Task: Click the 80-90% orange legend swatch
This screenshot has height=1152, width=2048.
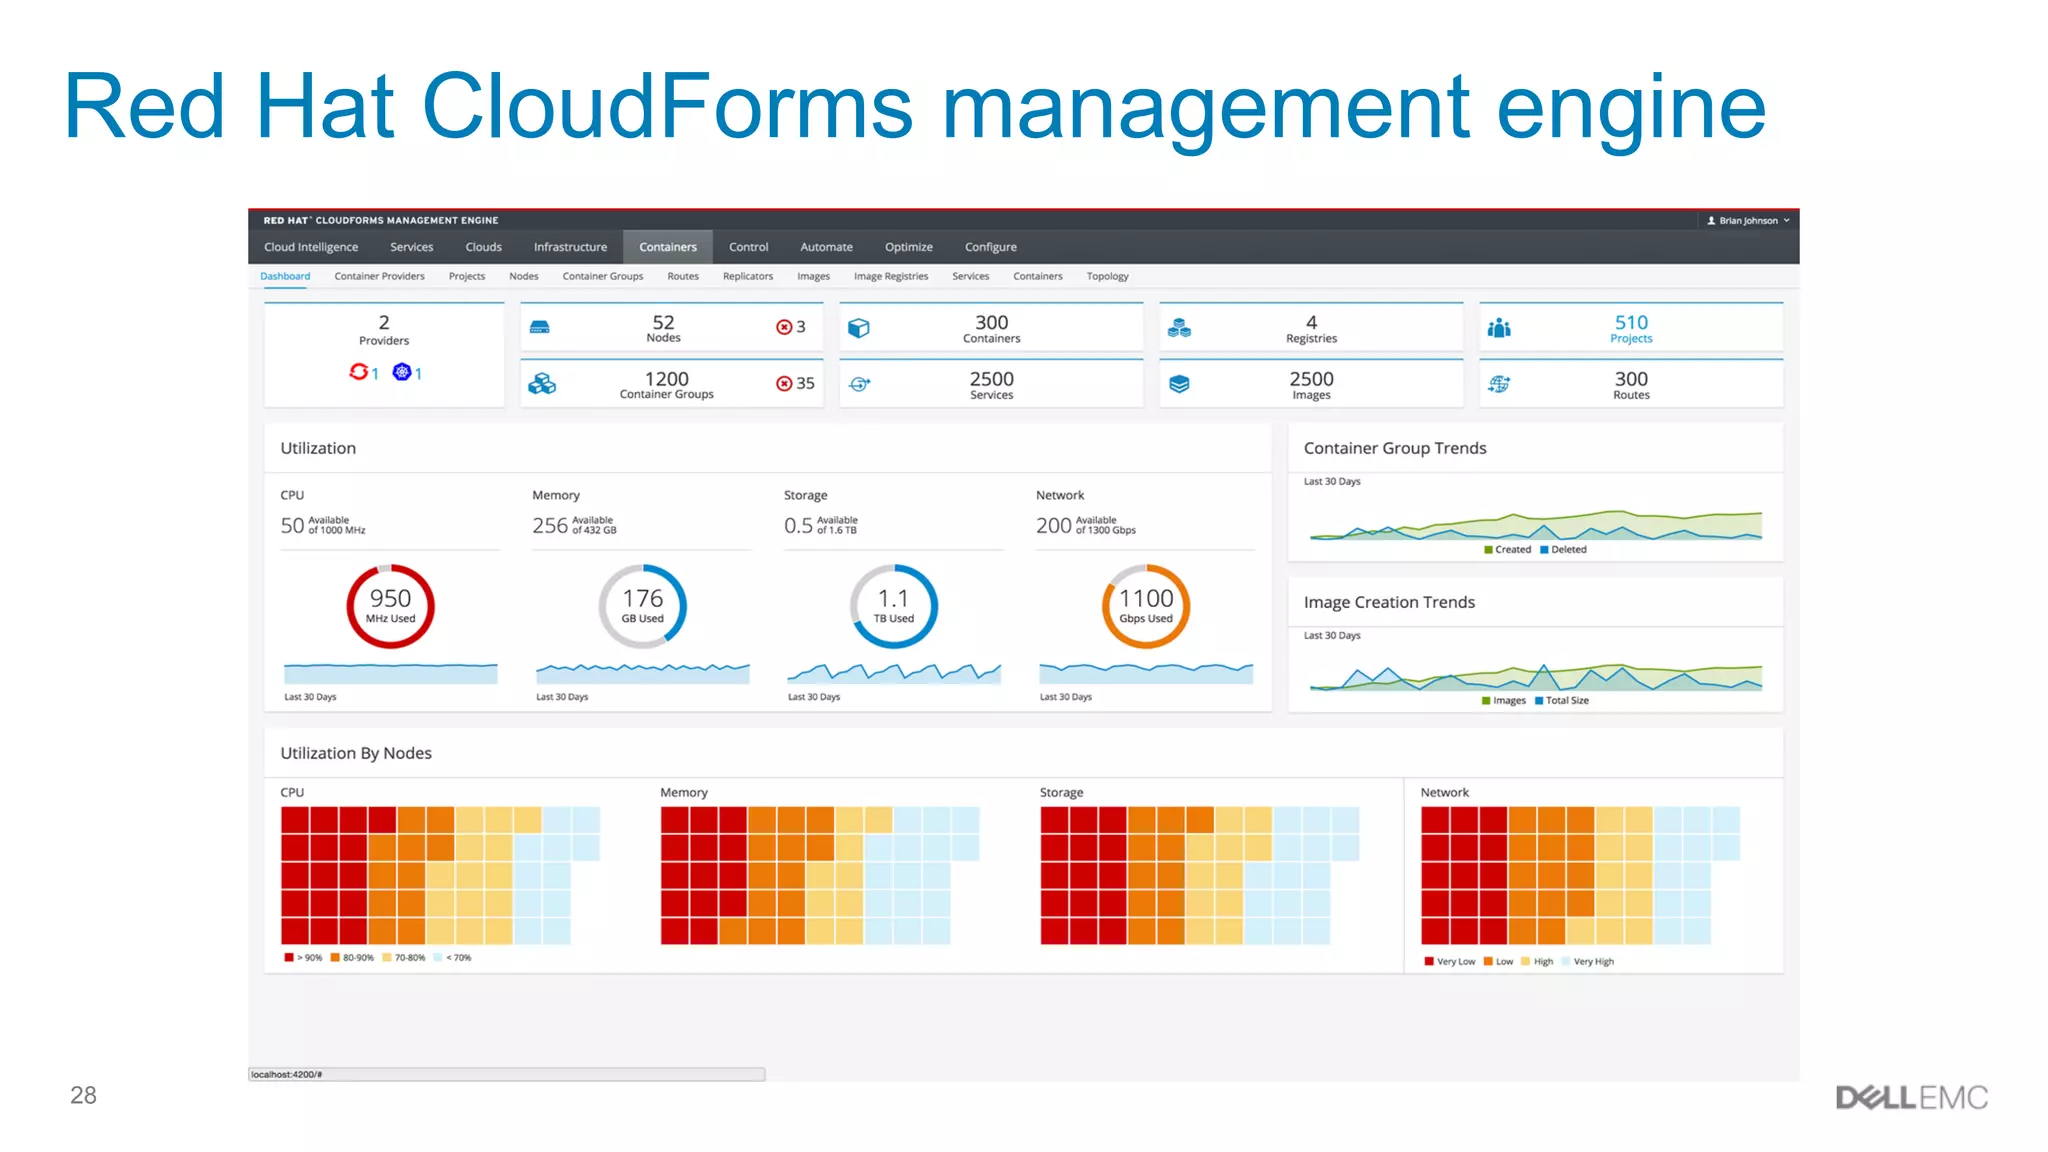Action: tap(335, 958)
